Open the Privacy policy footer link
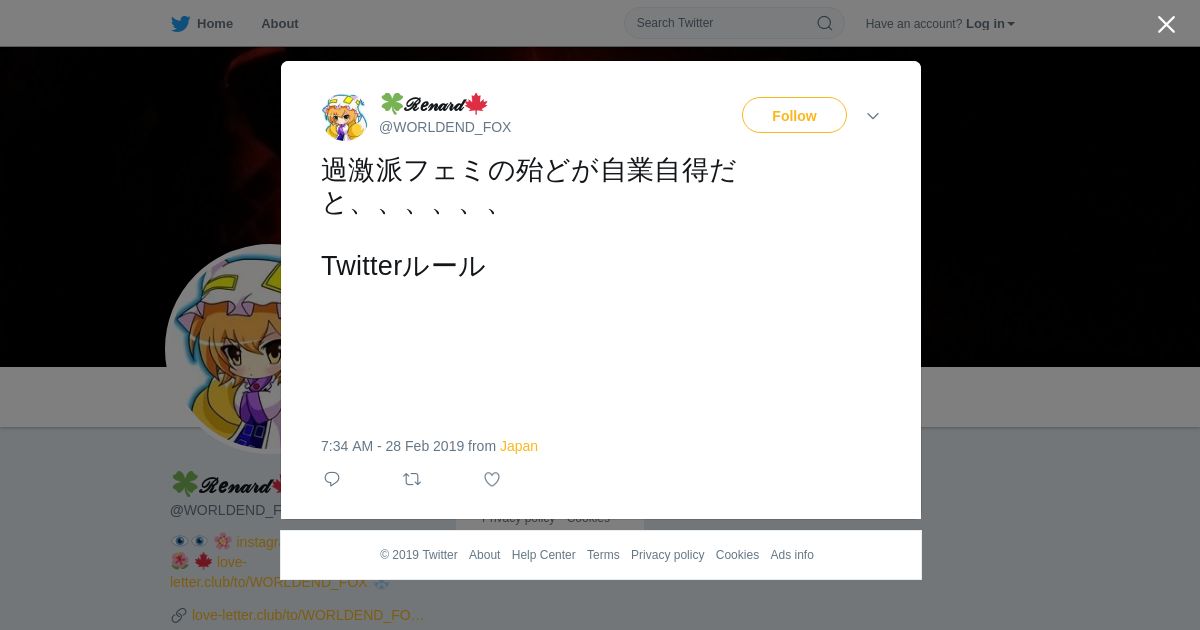Screen dimensions: 1200x630 click(667, 555)
